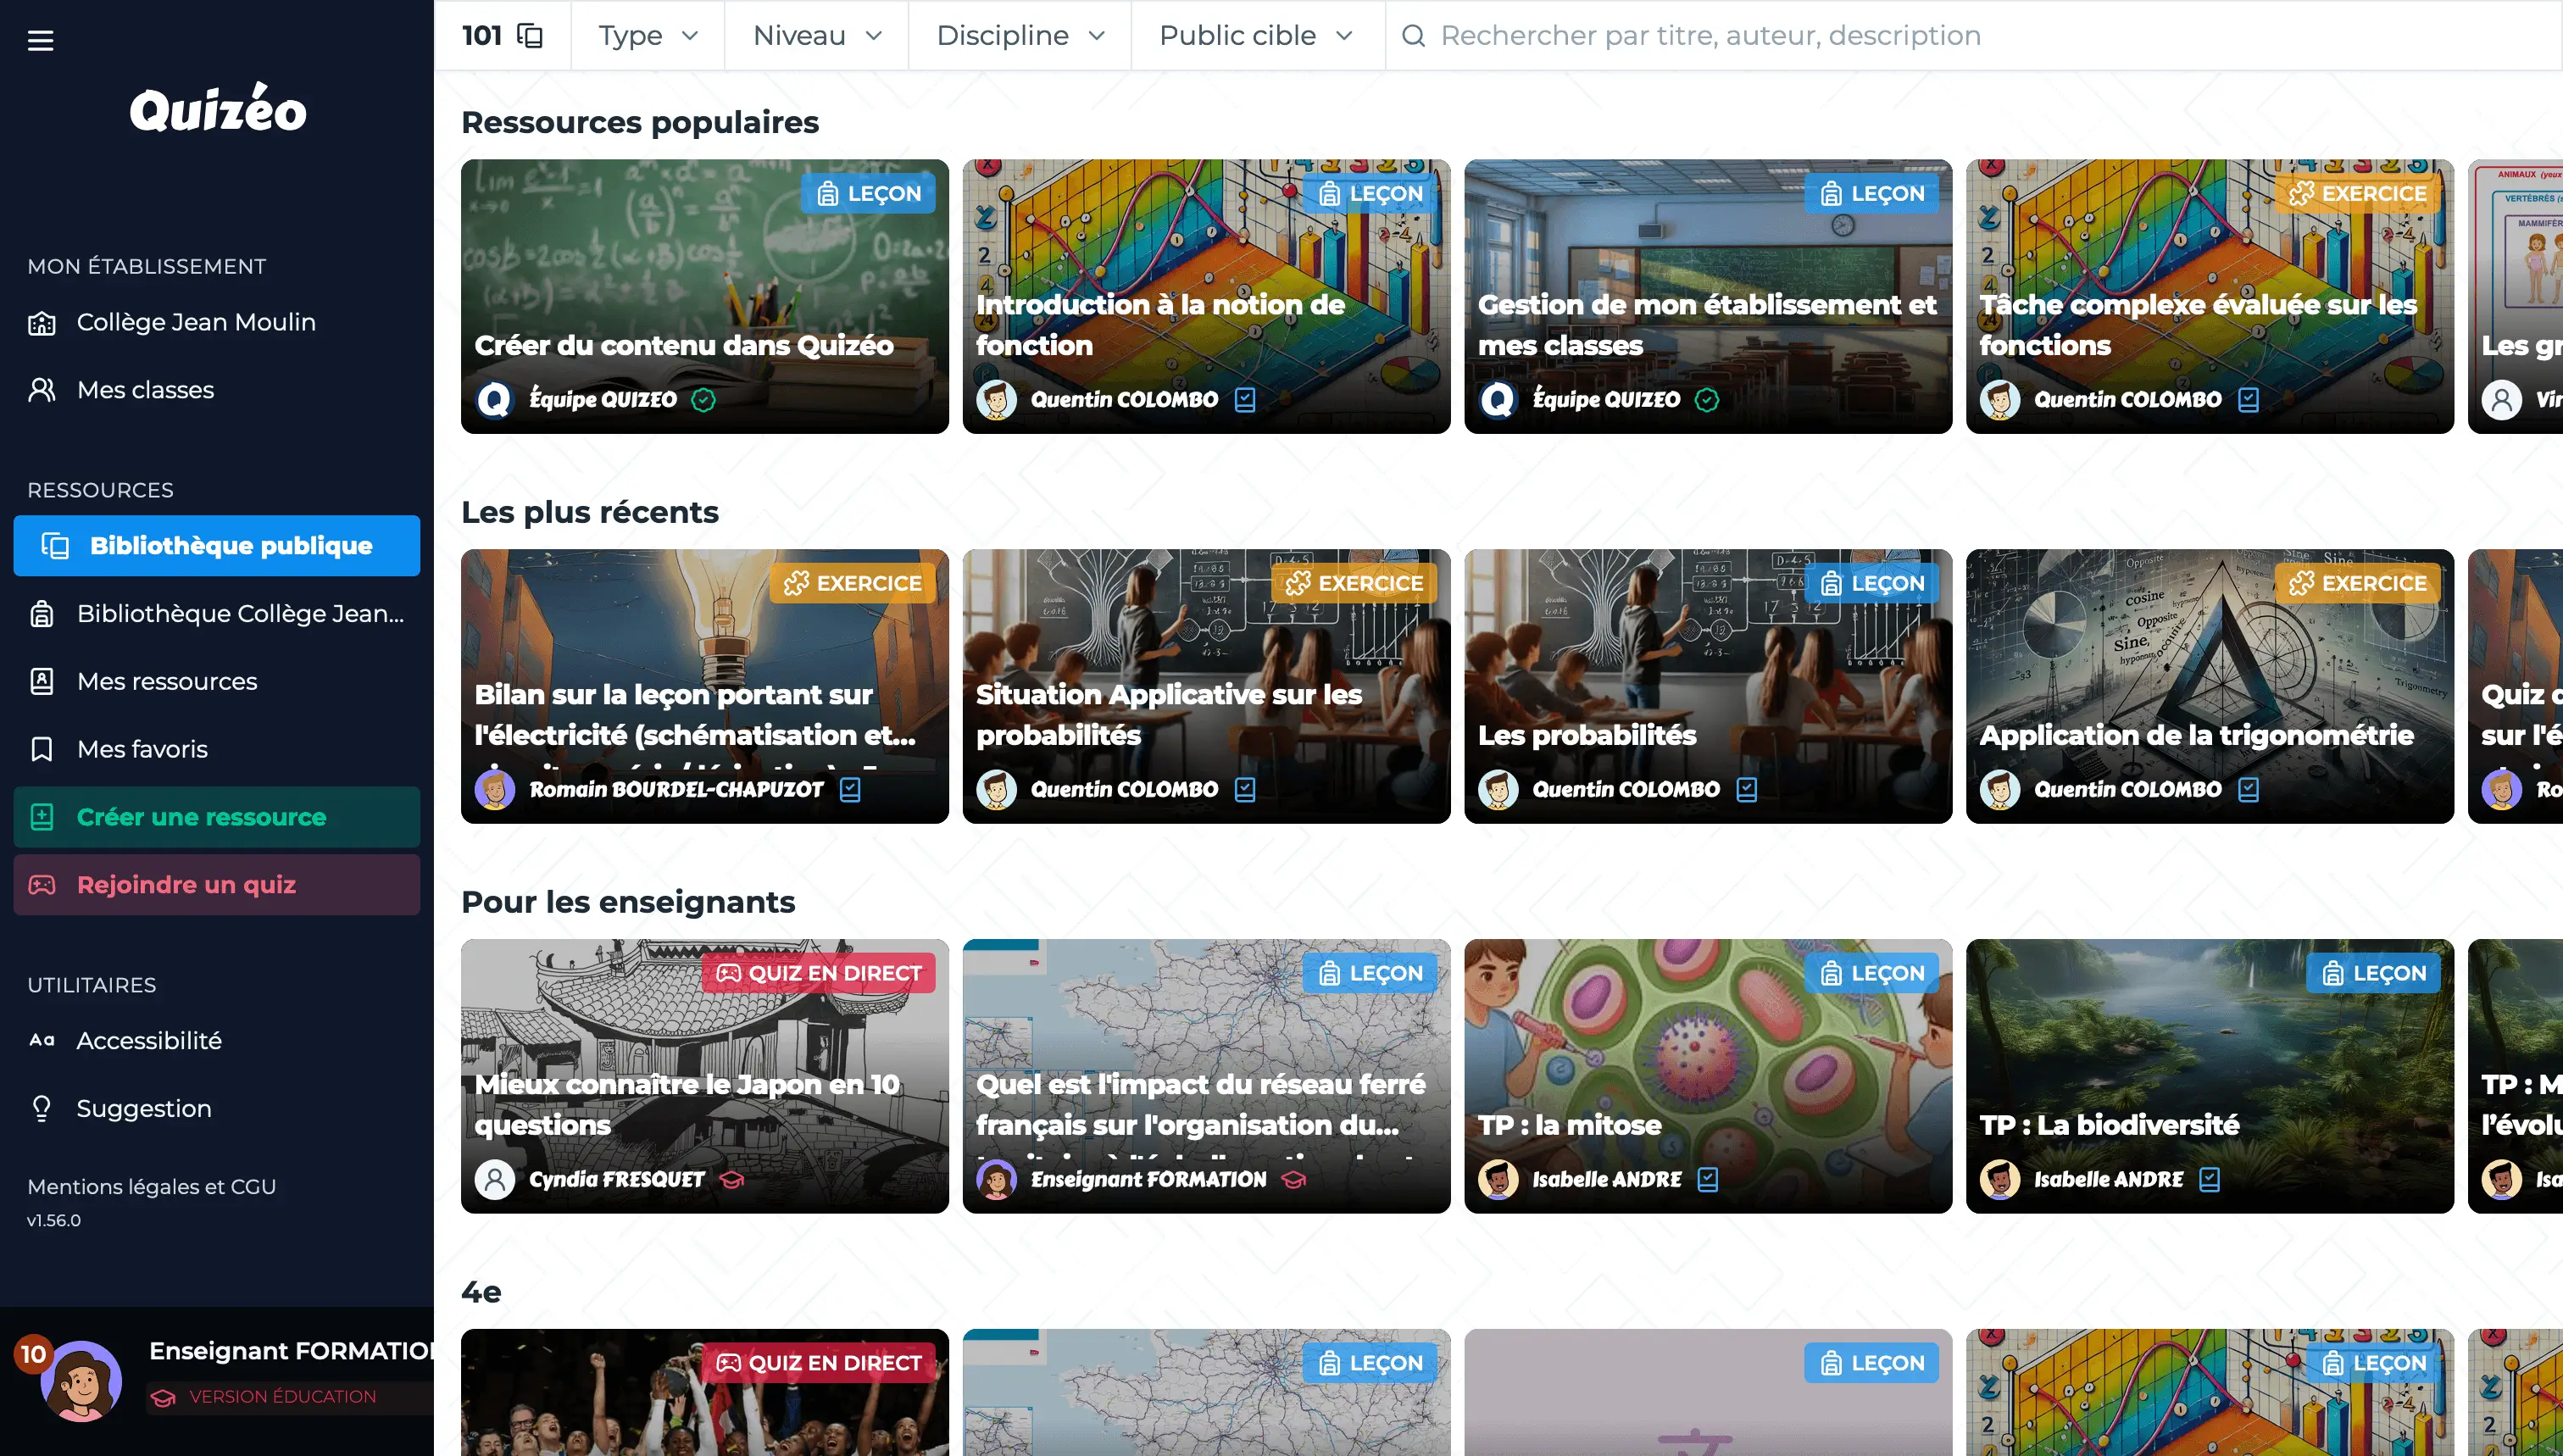The height and width of the screenshot is (1456, 2563).
Task: Open Mes favoris menu item
Action: coord(217,749)
